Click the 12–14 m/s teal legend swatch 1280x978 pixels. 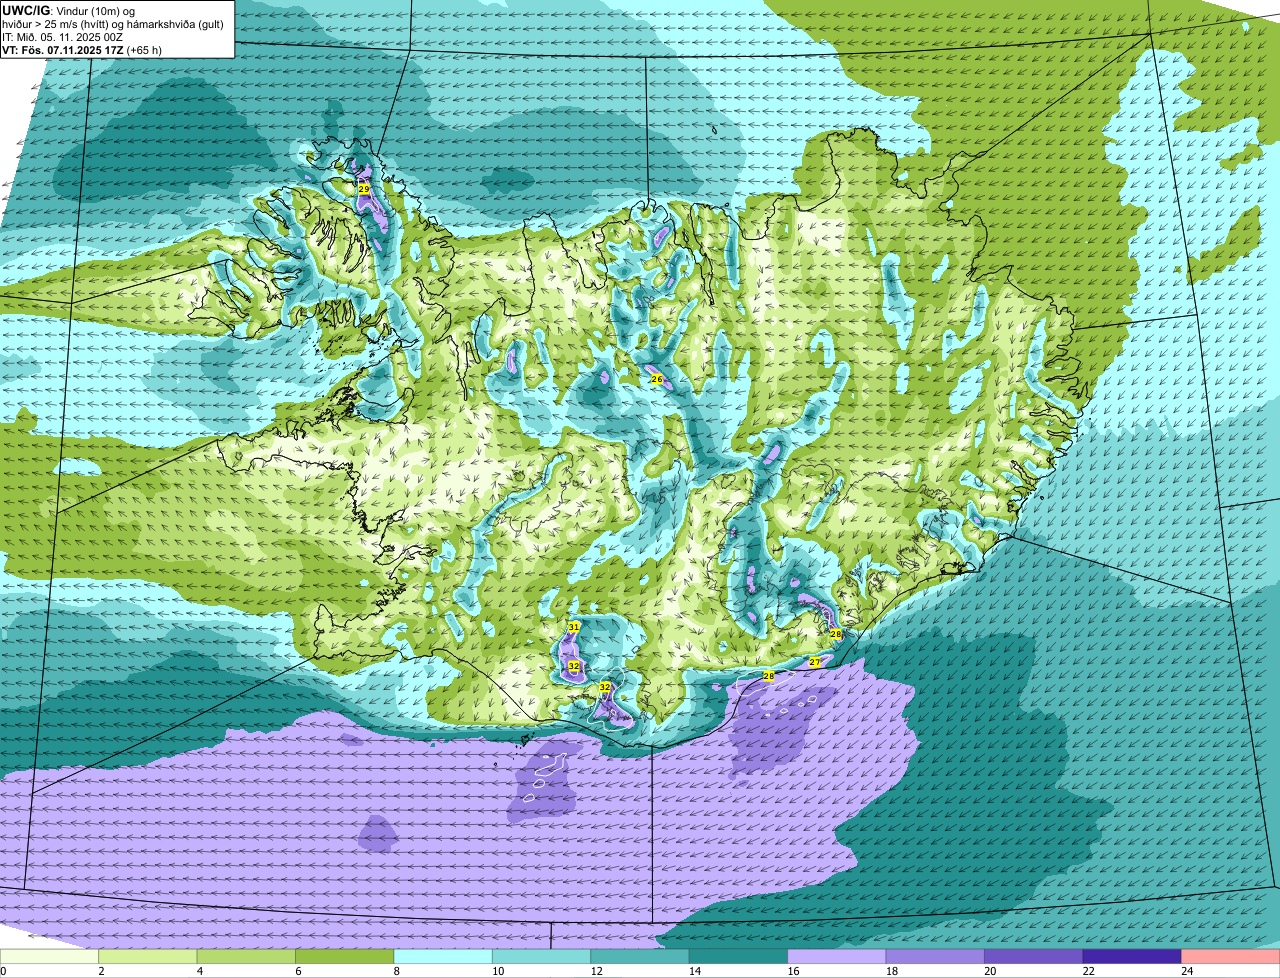point(640,956)
